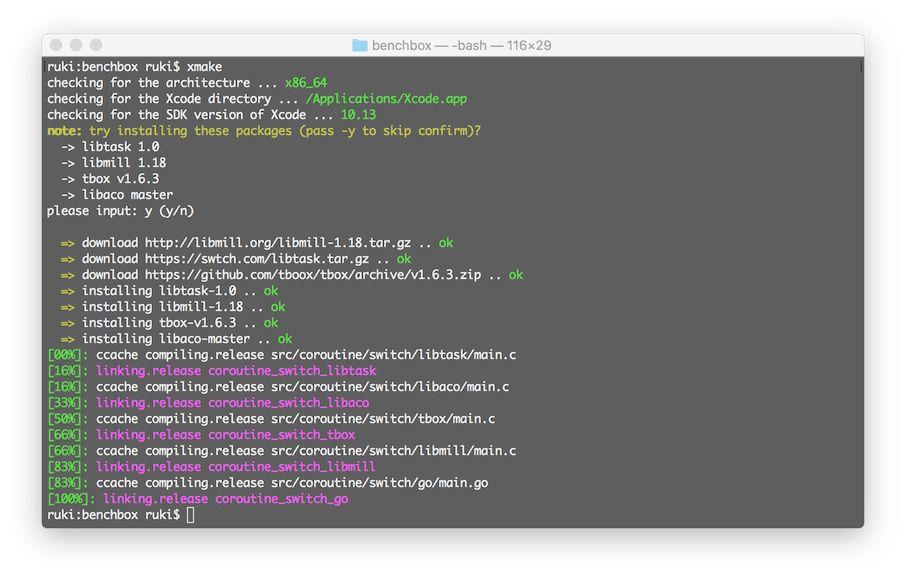Click the window title 'benchbox — -bash — 116×29'

click(x=461, y=45)
